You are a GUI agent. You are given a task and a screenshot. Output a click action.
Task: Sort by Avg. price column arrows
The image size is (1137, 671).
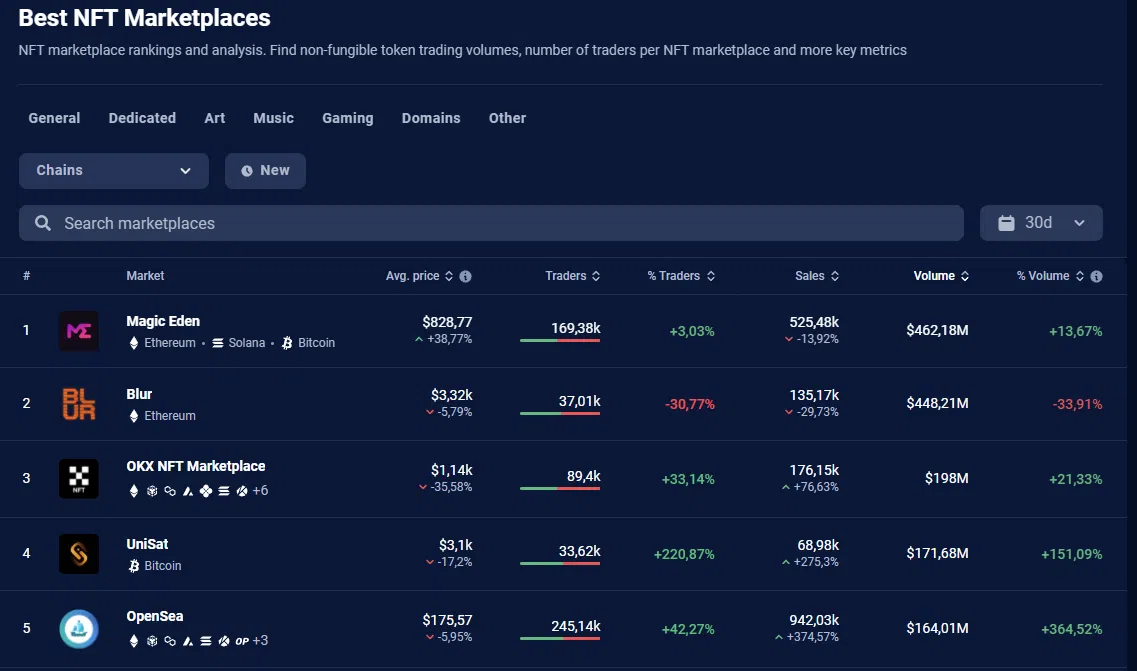click(449, 276)
